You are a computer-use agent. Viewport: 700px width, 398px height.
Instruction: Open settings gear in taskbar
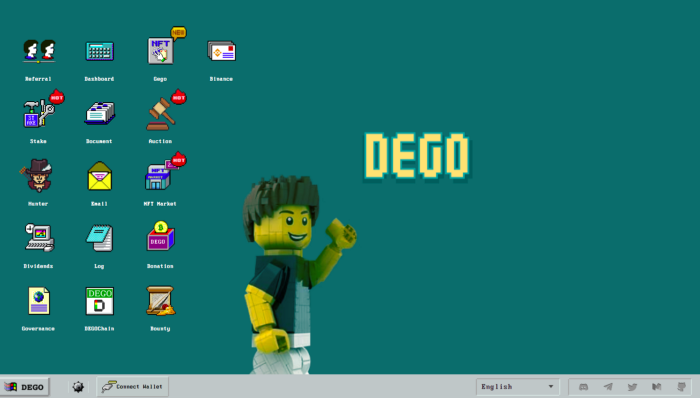[78, 387]
